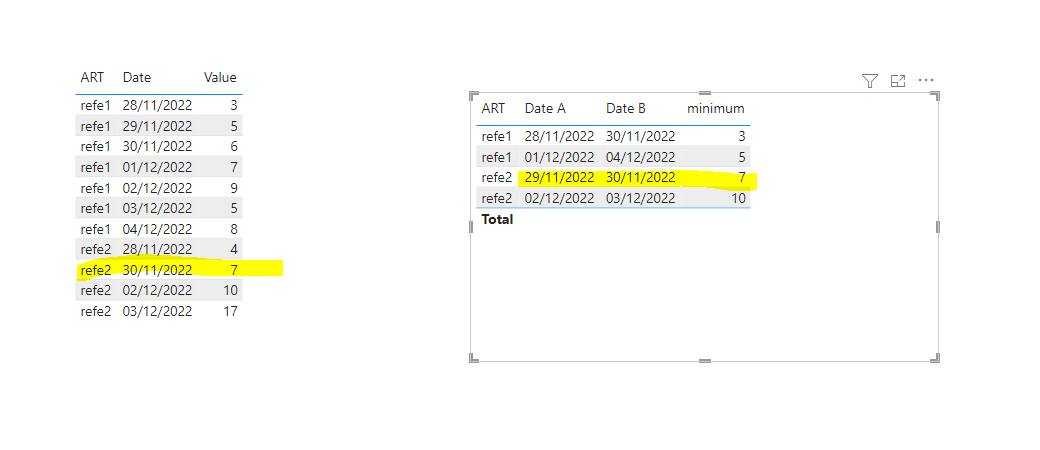Image resolution: width=1040 pixels, height=450 pixels.
Task: Select Date A cell 28/11/2022 in right table
Action: pos(560,136)
